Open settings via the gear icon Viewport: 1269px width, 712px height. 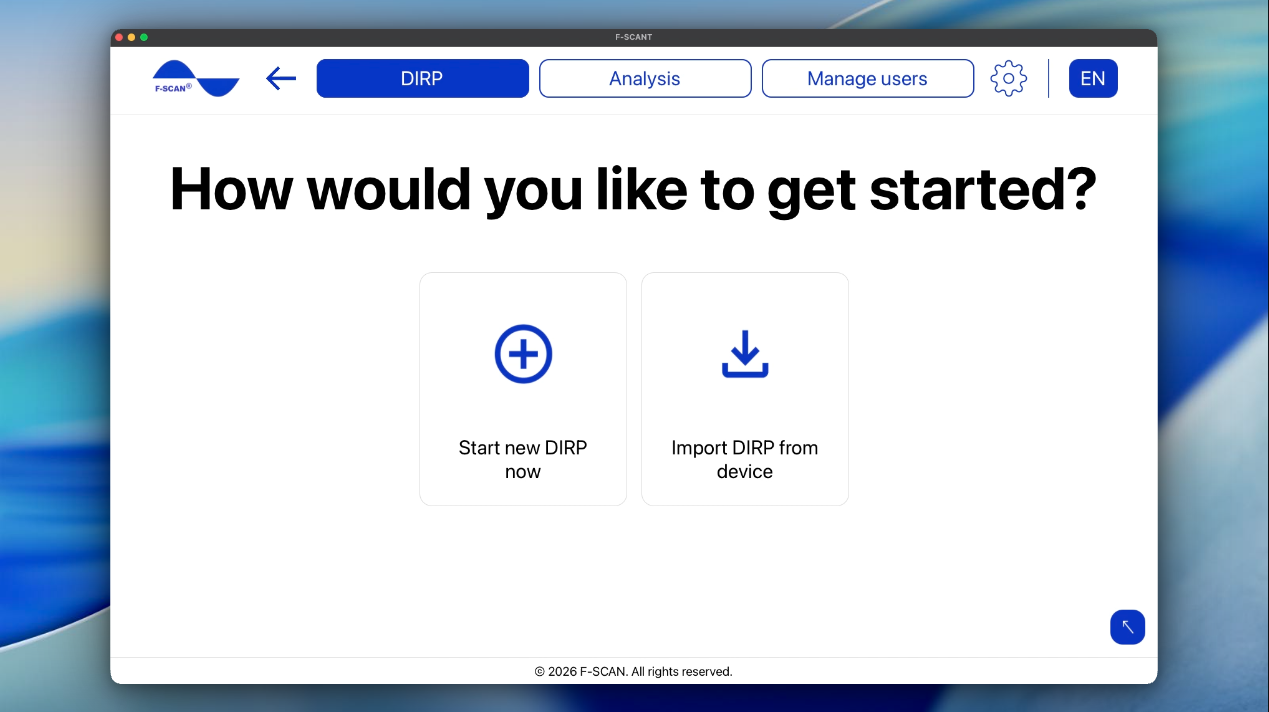tap(1008, 78)
